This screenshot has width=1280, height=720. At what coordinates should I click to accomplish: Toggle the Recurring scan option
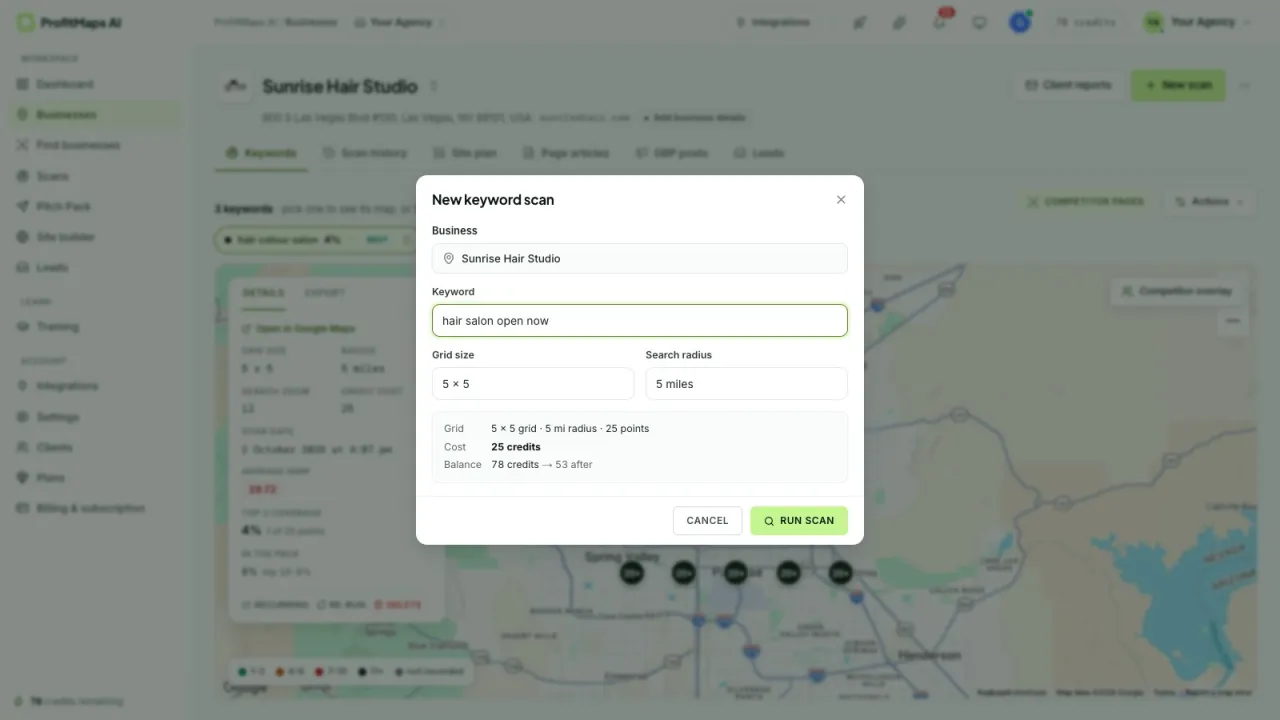coord(275,605)
